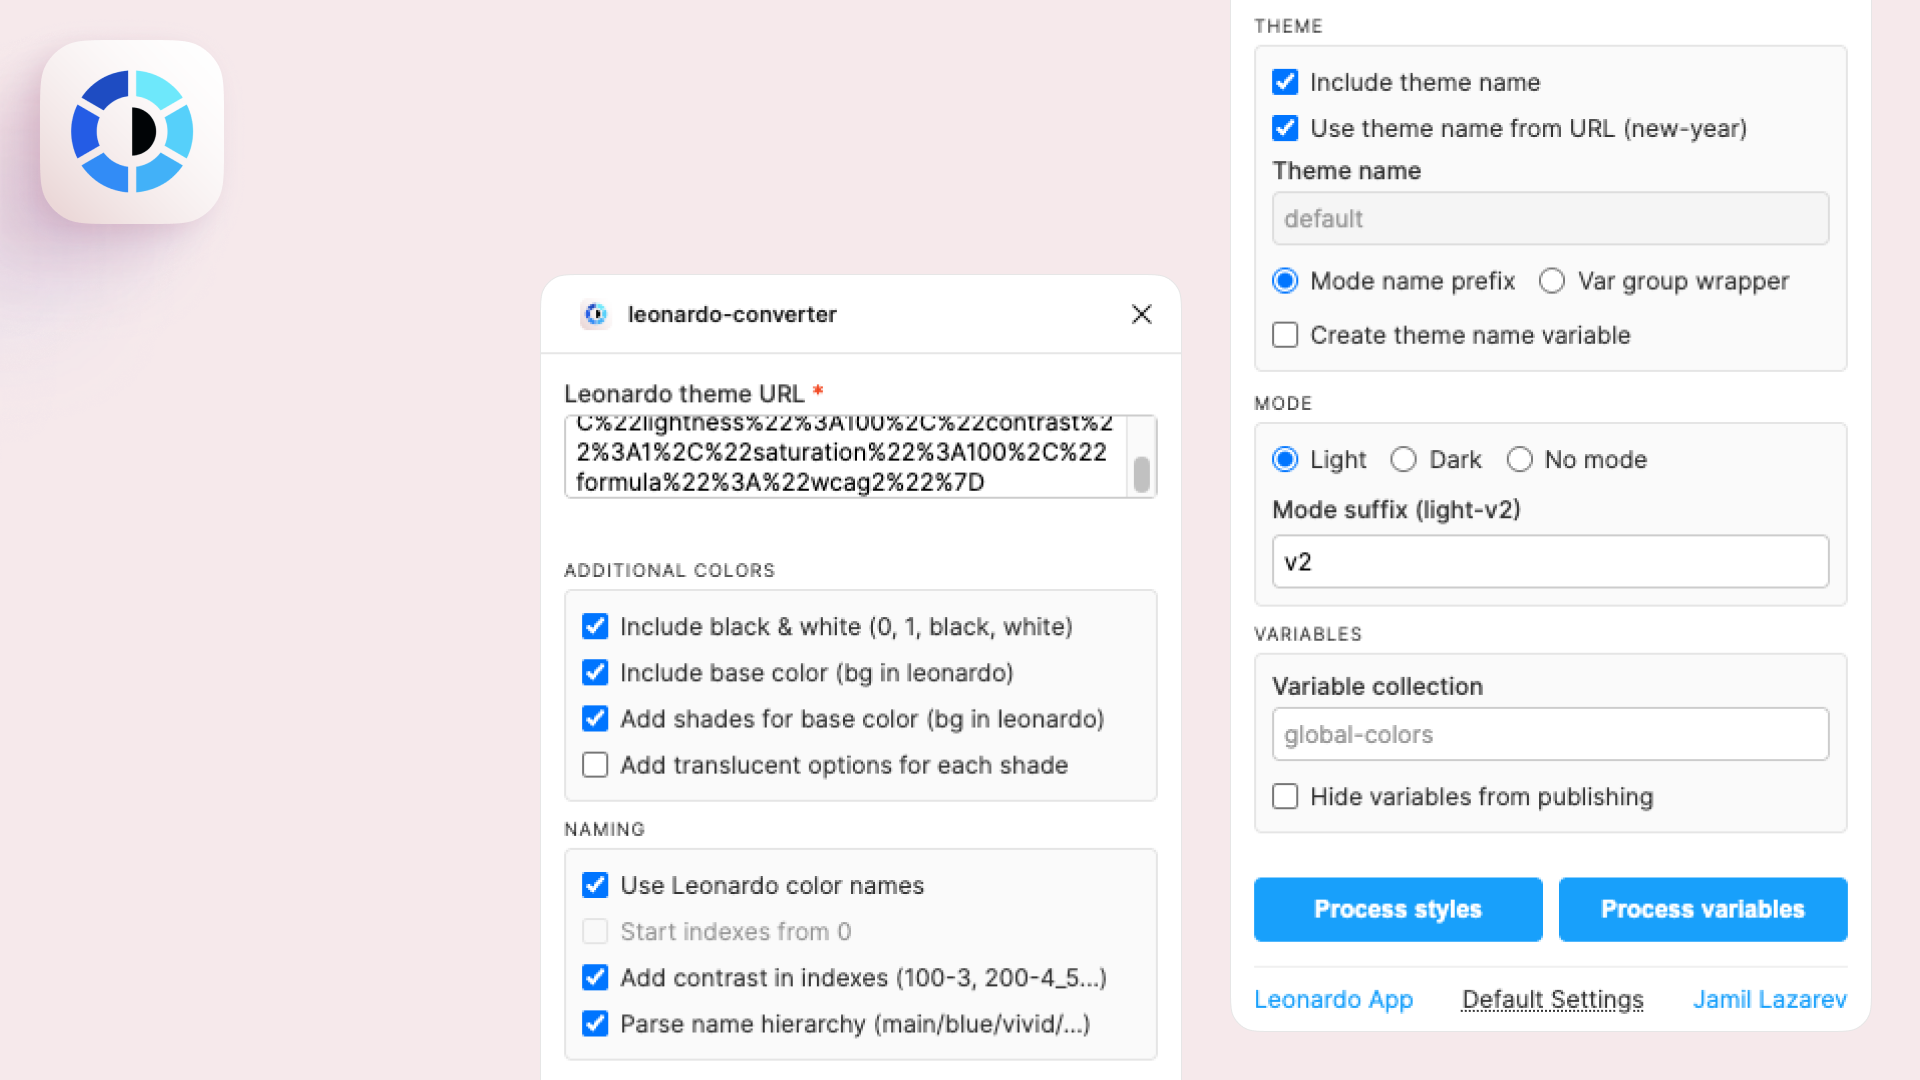Toggle Include theme name checkbox

[x=1285, y=82]
